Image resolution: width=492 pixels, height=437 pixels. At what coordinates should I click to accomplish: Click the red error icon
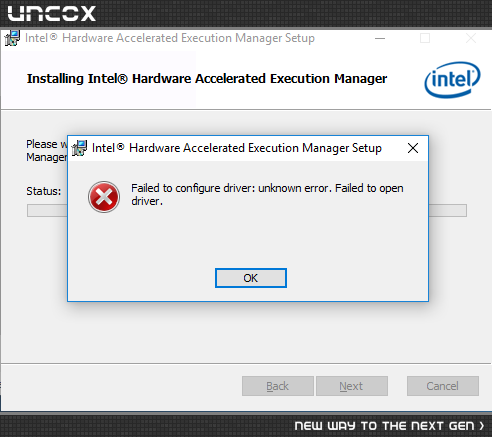[x=104, y=197]
